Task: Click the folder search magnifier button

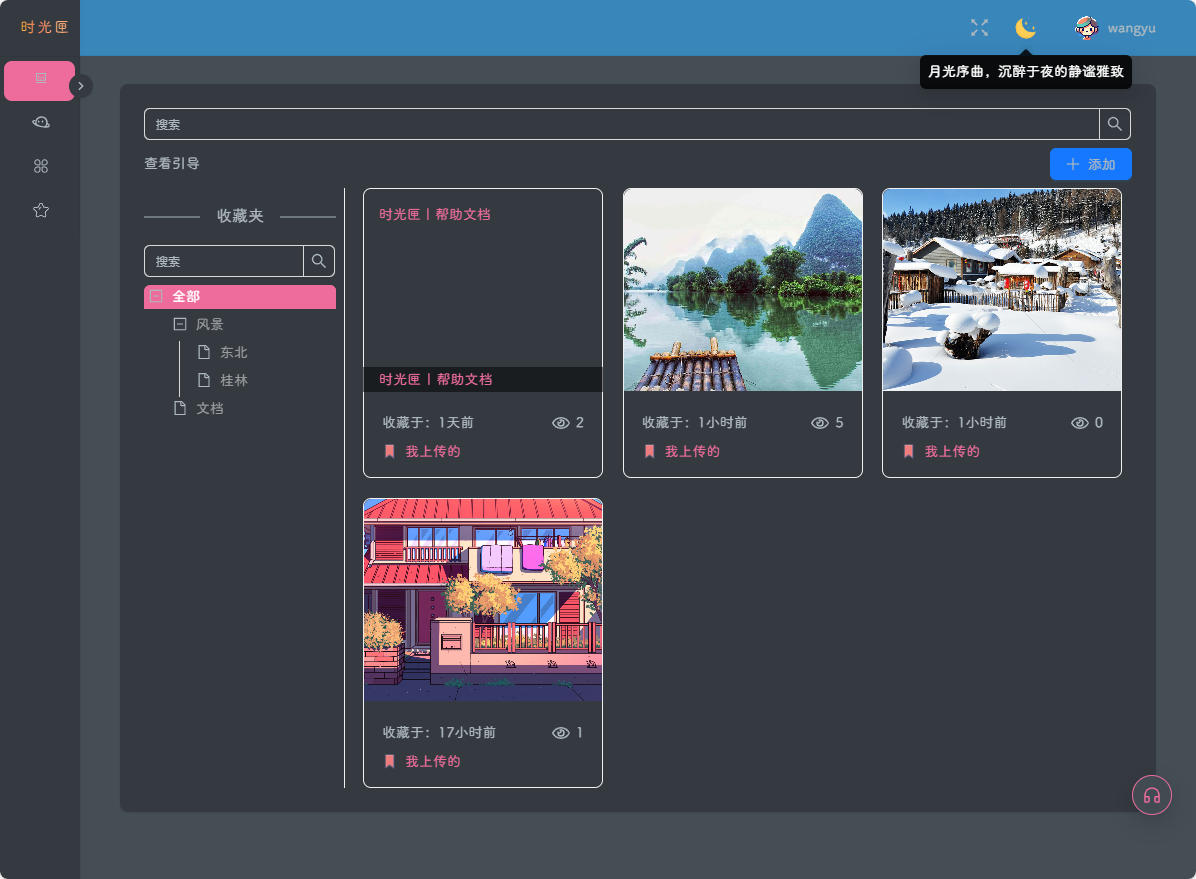Action: point(319,261)
